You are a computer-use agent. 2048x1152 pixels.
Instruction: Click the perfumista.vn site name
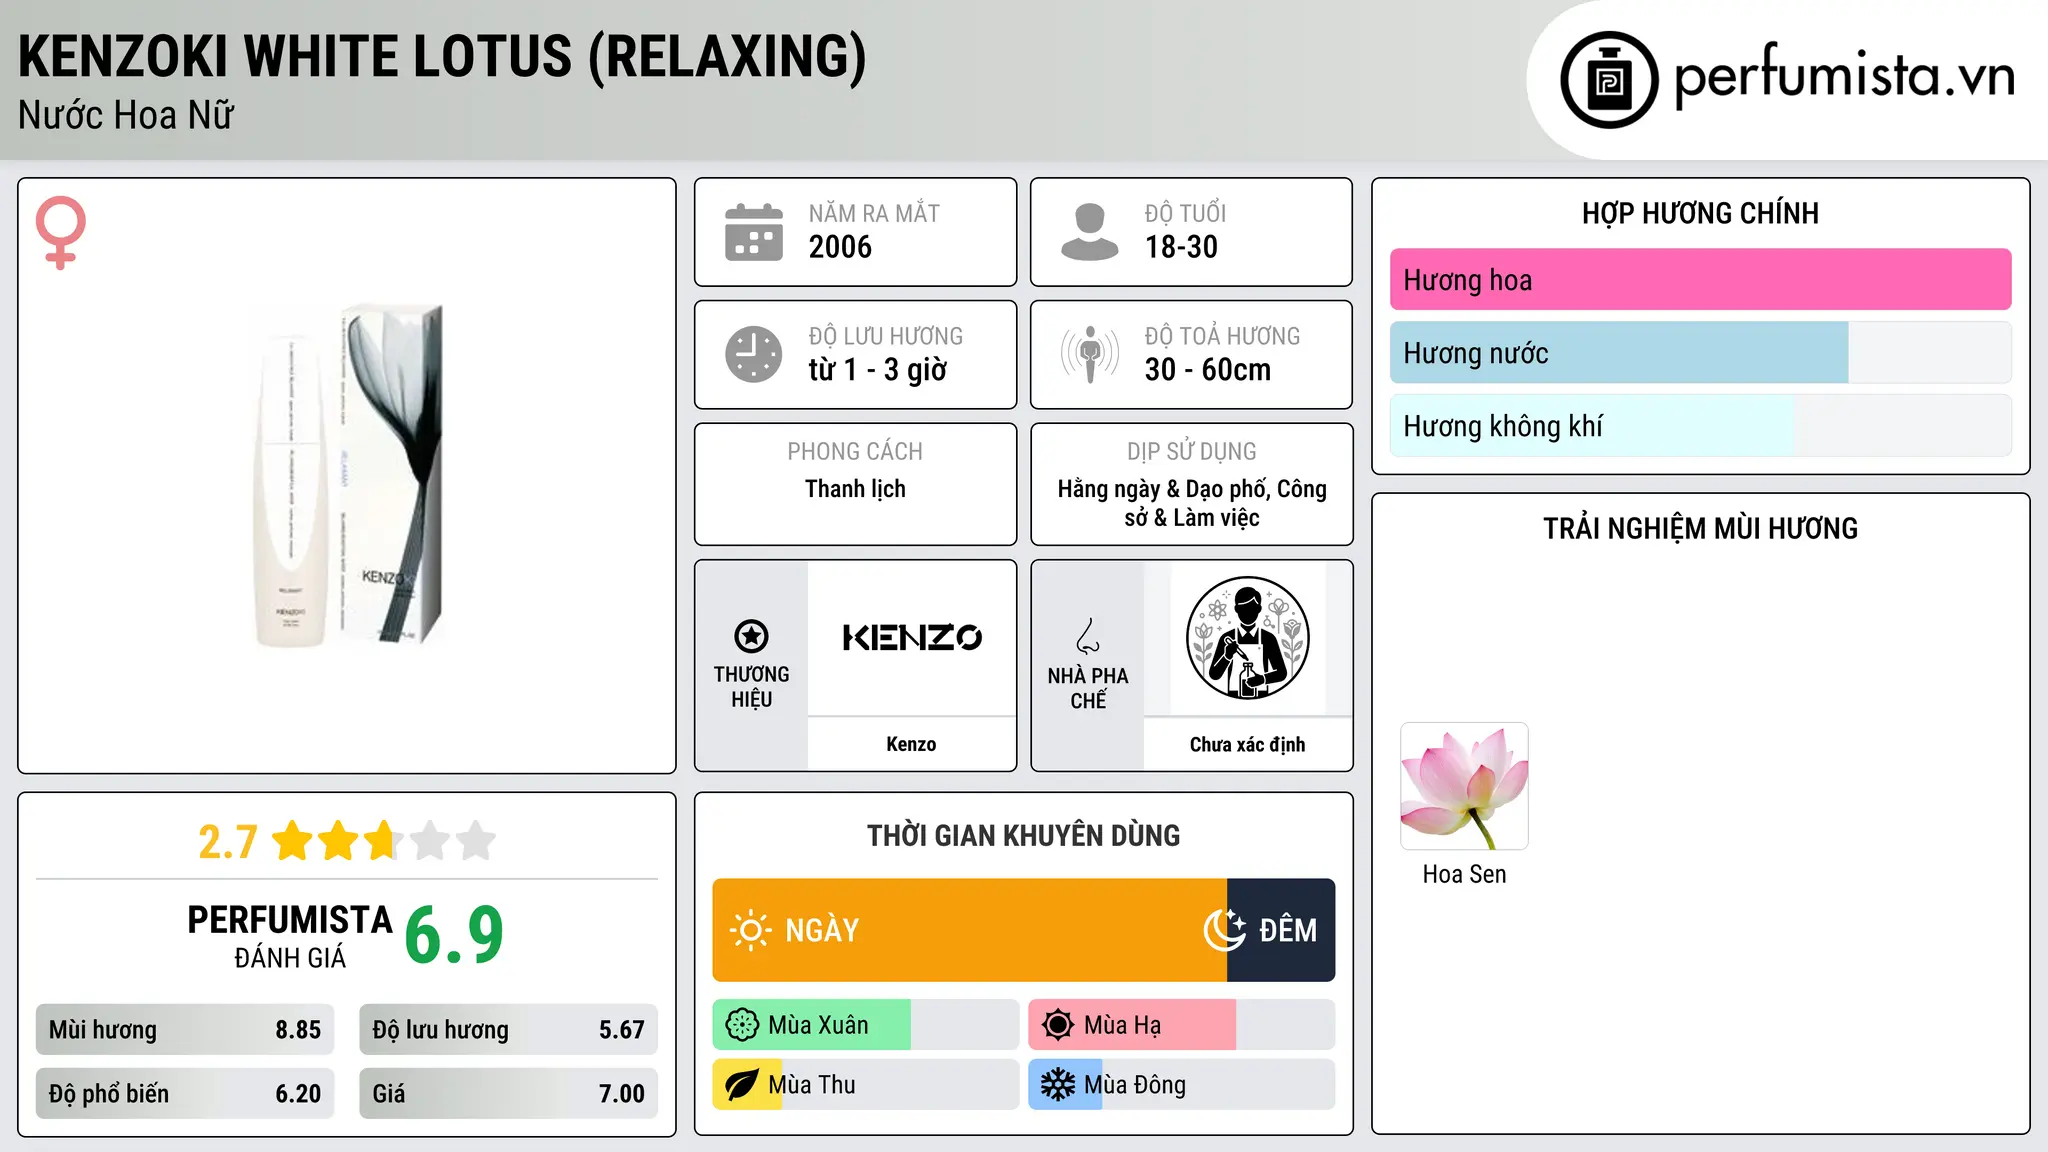click(x=1845, y=76)
